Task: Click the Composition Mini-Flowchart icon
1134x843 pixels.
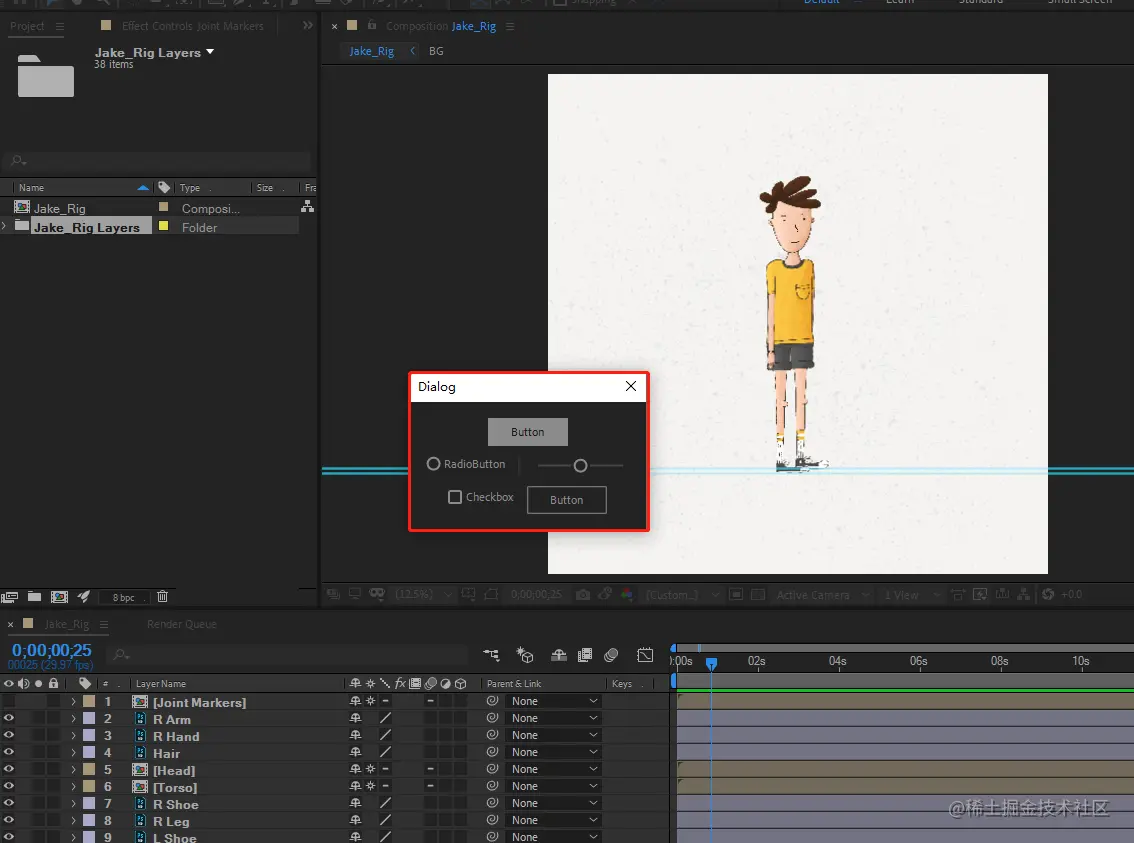Action: (x=491, y=655)
